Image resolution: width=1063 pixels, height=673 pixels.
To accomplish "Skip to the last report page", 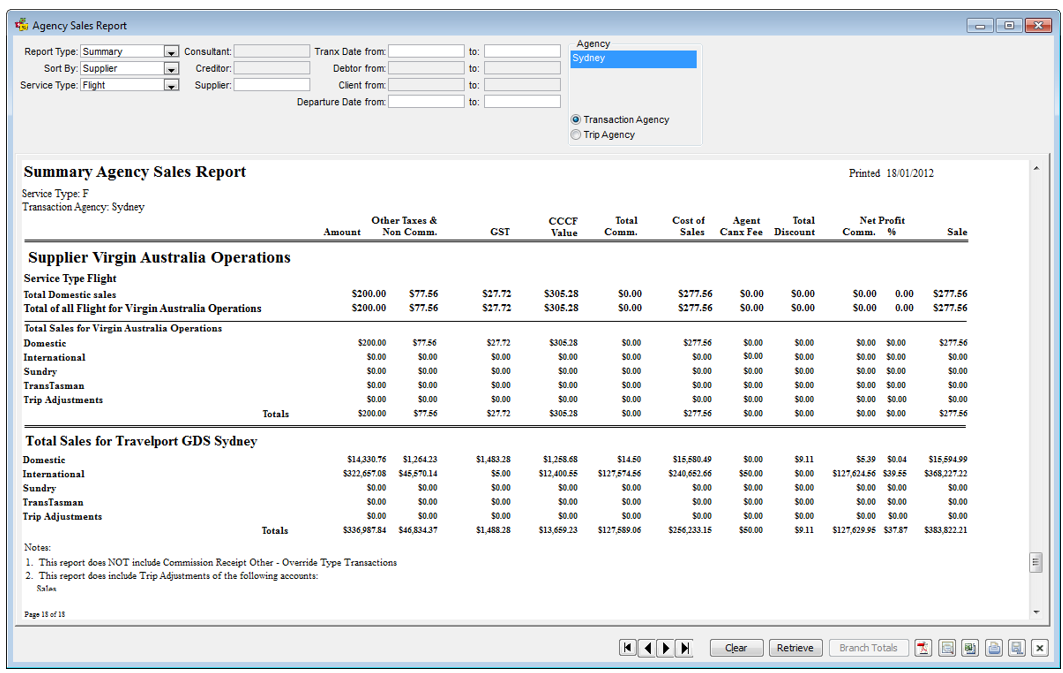I will pos(684,647).
